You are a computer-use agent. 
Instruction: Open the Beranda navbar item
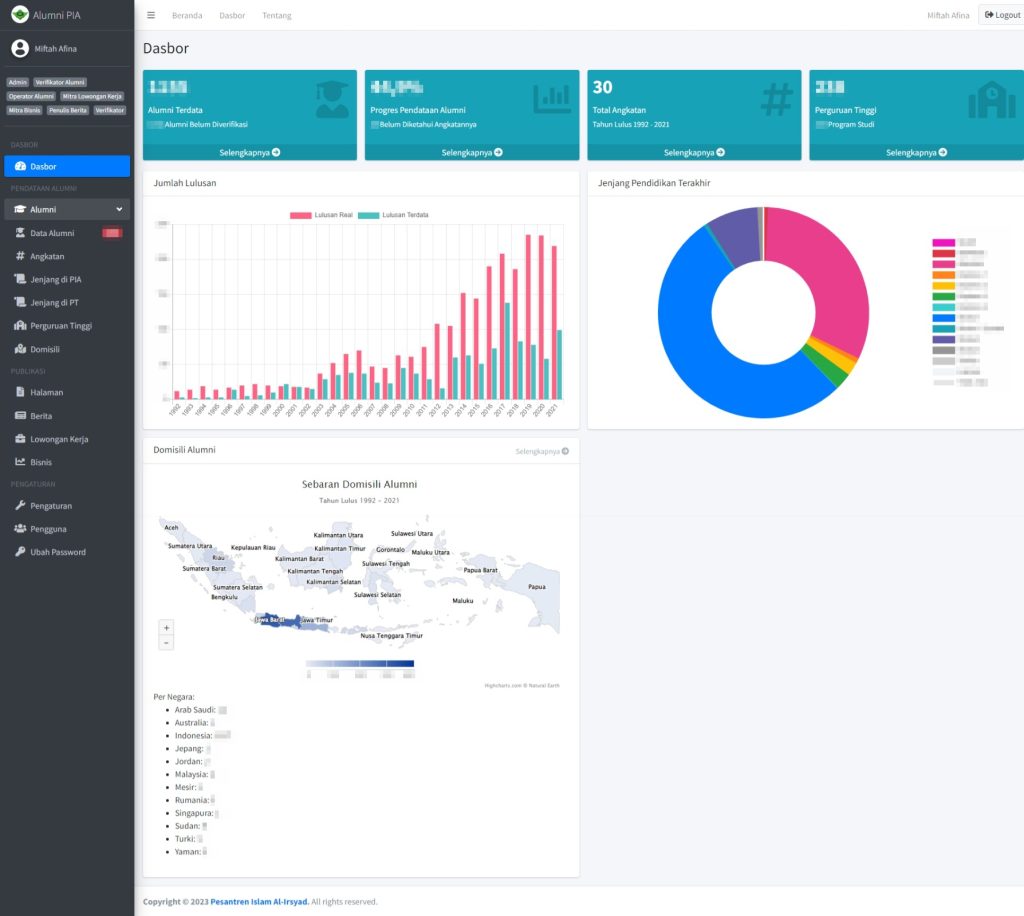point(187,15)
